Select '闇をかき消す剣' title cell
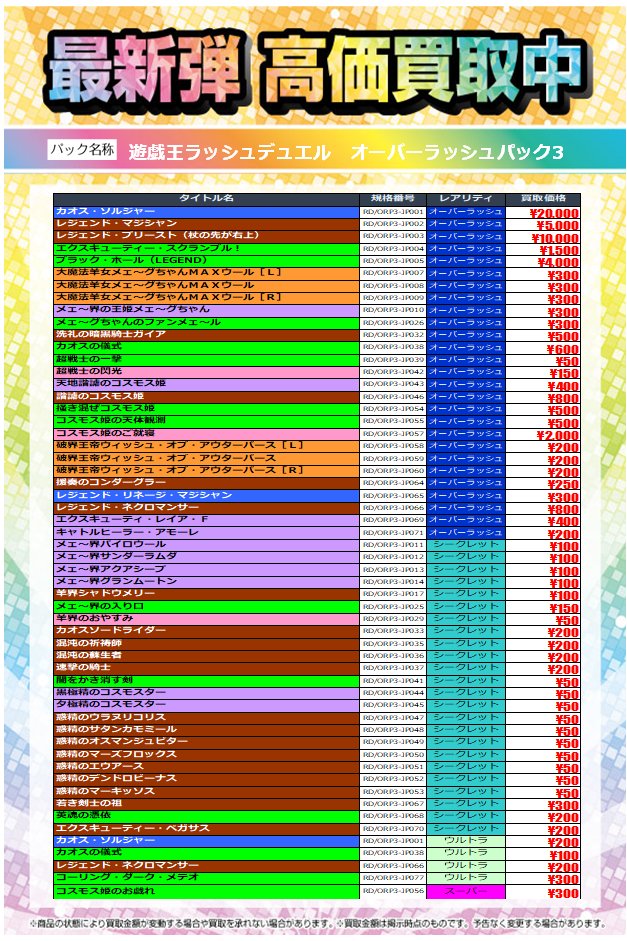The width and height of the screenshot is (627, 941). pyautogui.click(x=206, y=681)
